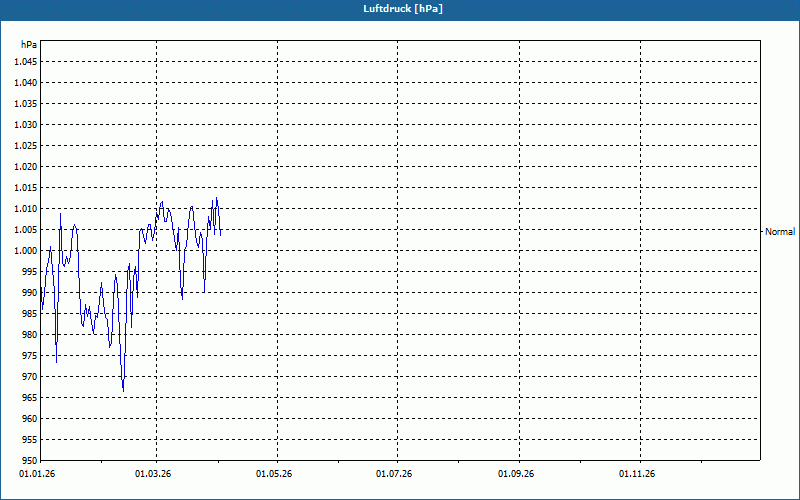Click the hPa unit label above the axis
The width and height of the screenshot is (800, 500).
tap(29, 45)
